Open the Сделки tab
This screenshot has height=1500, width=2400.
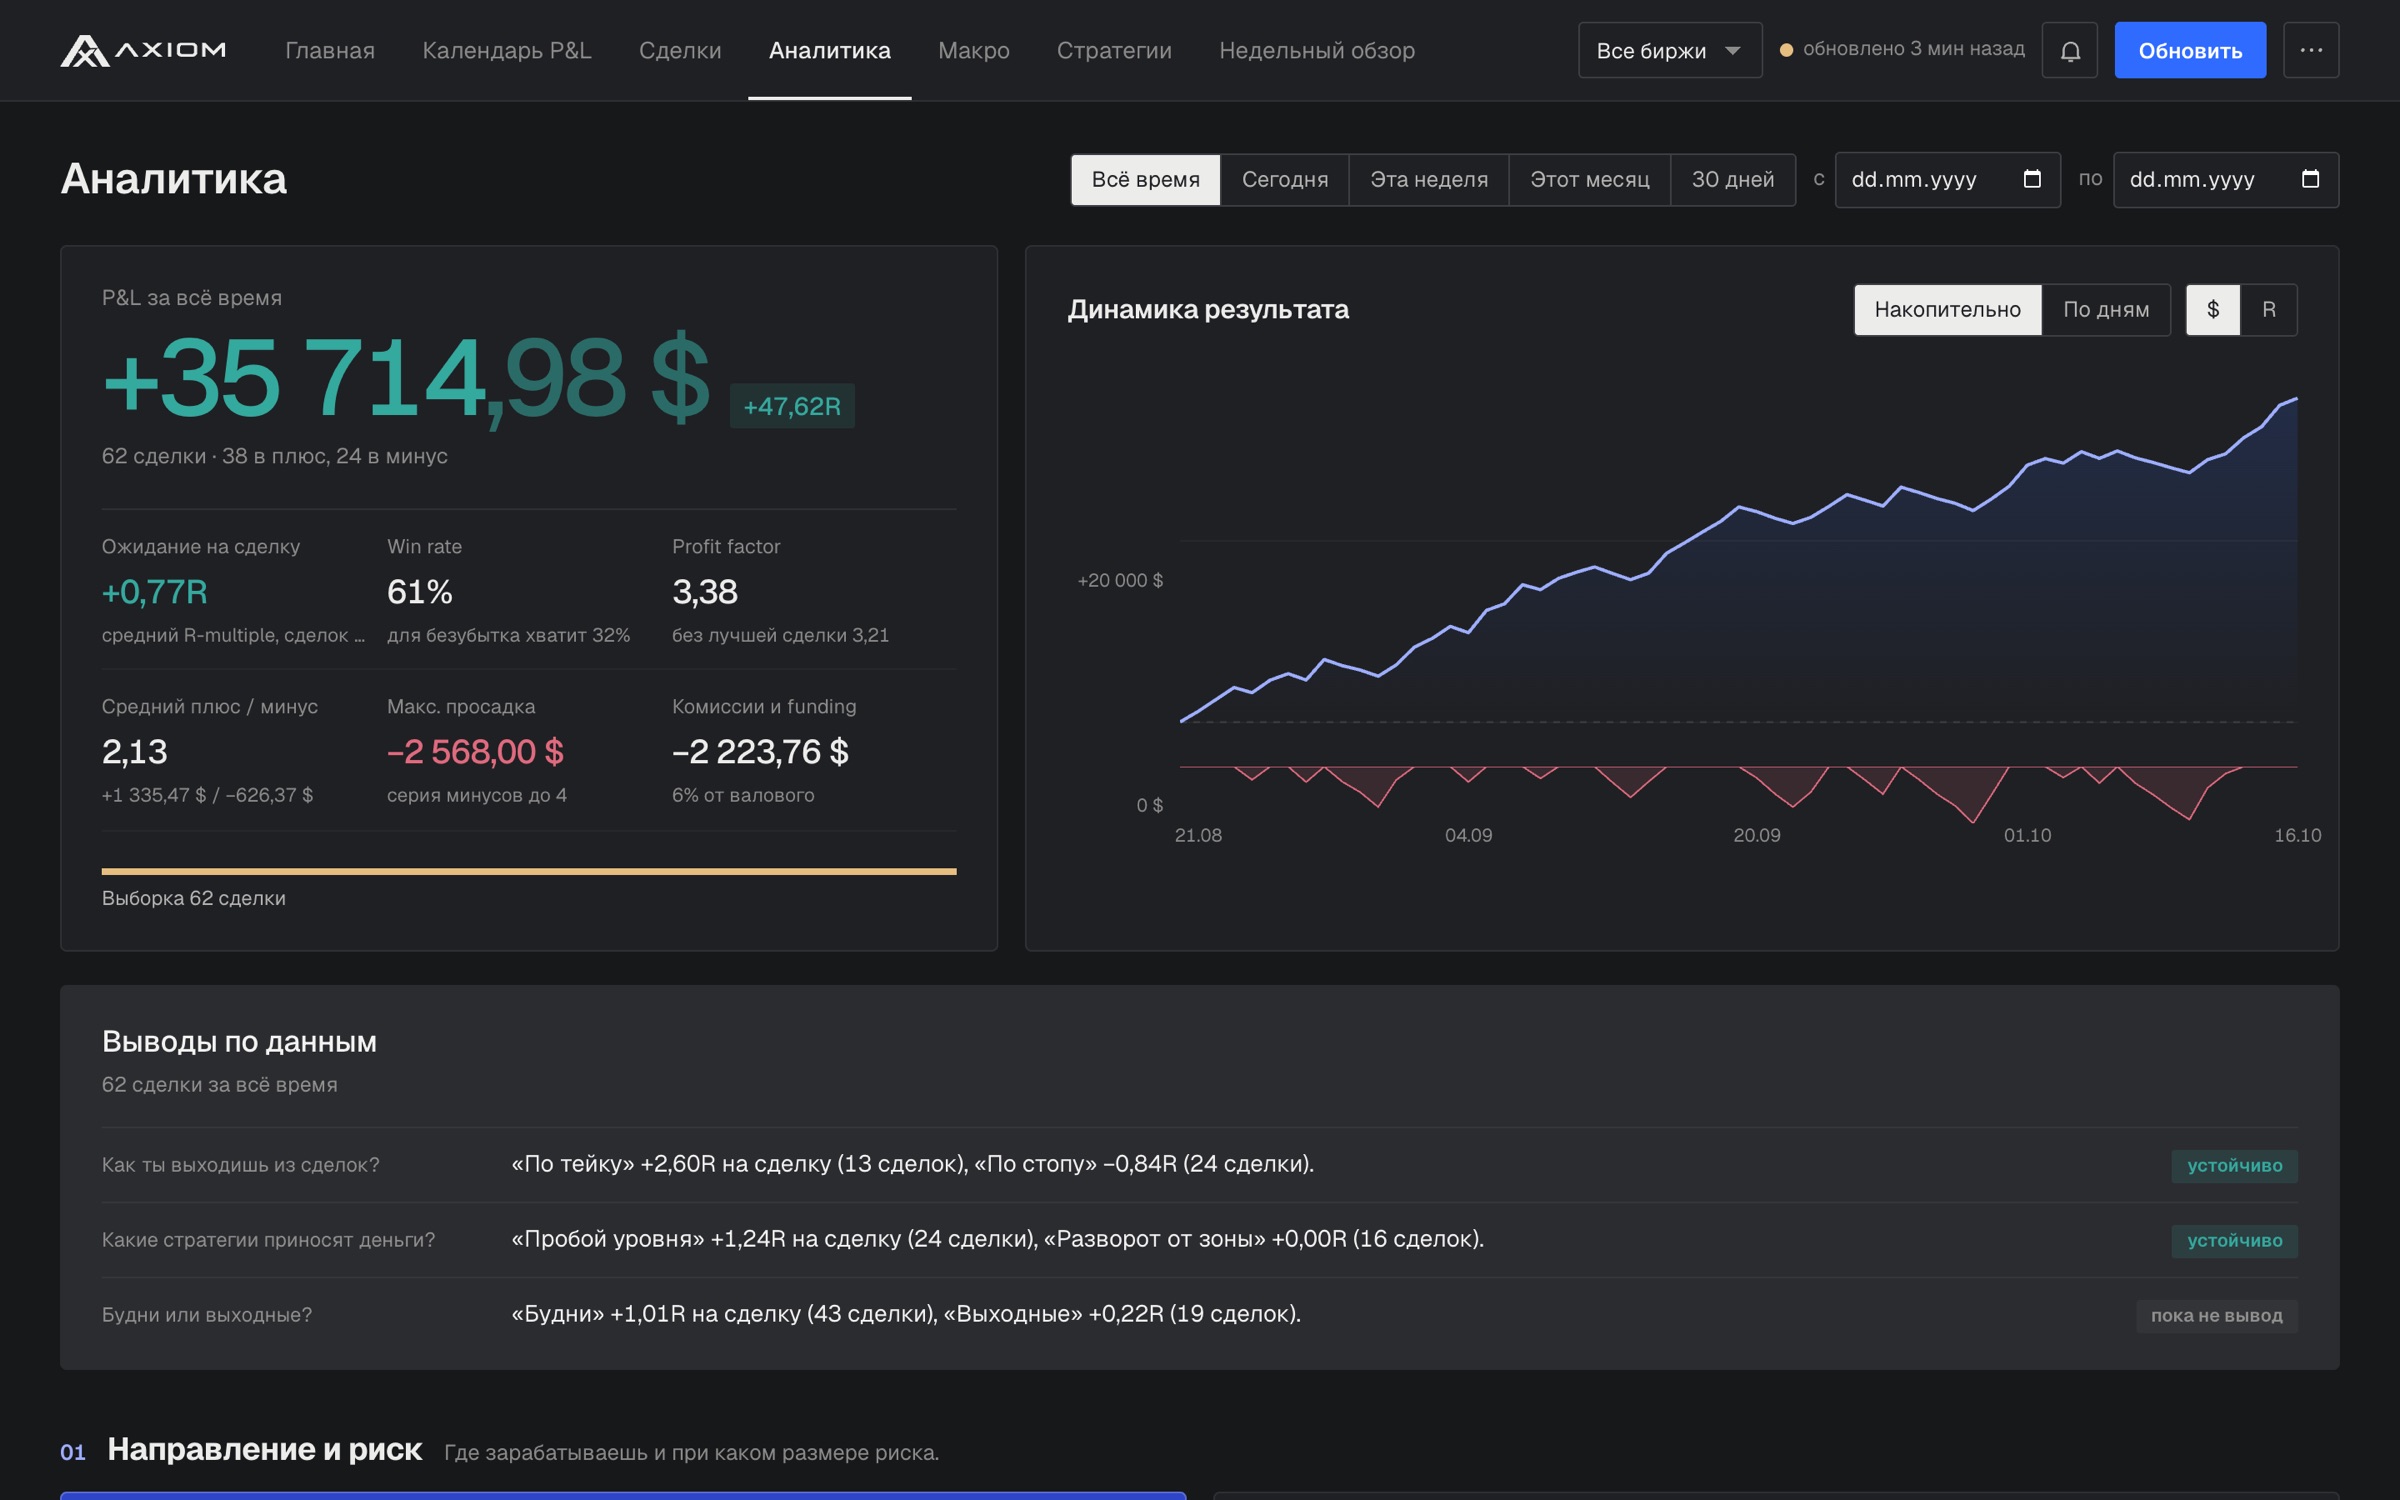point(680,50)
